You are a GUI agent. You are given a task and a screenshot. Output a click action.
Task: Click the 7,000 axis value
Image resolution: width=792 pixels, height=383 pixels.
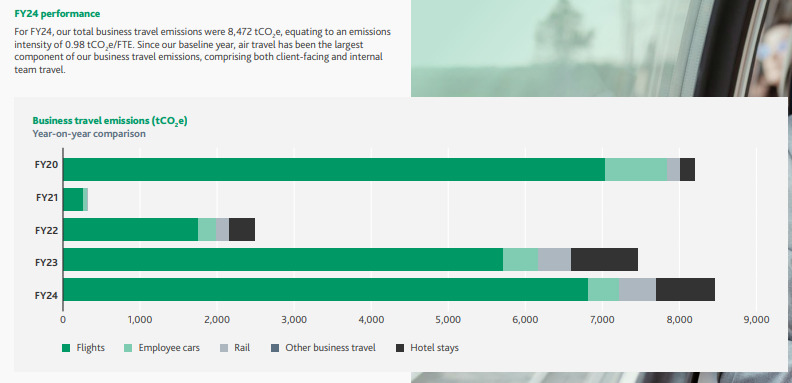click(602, 319)
